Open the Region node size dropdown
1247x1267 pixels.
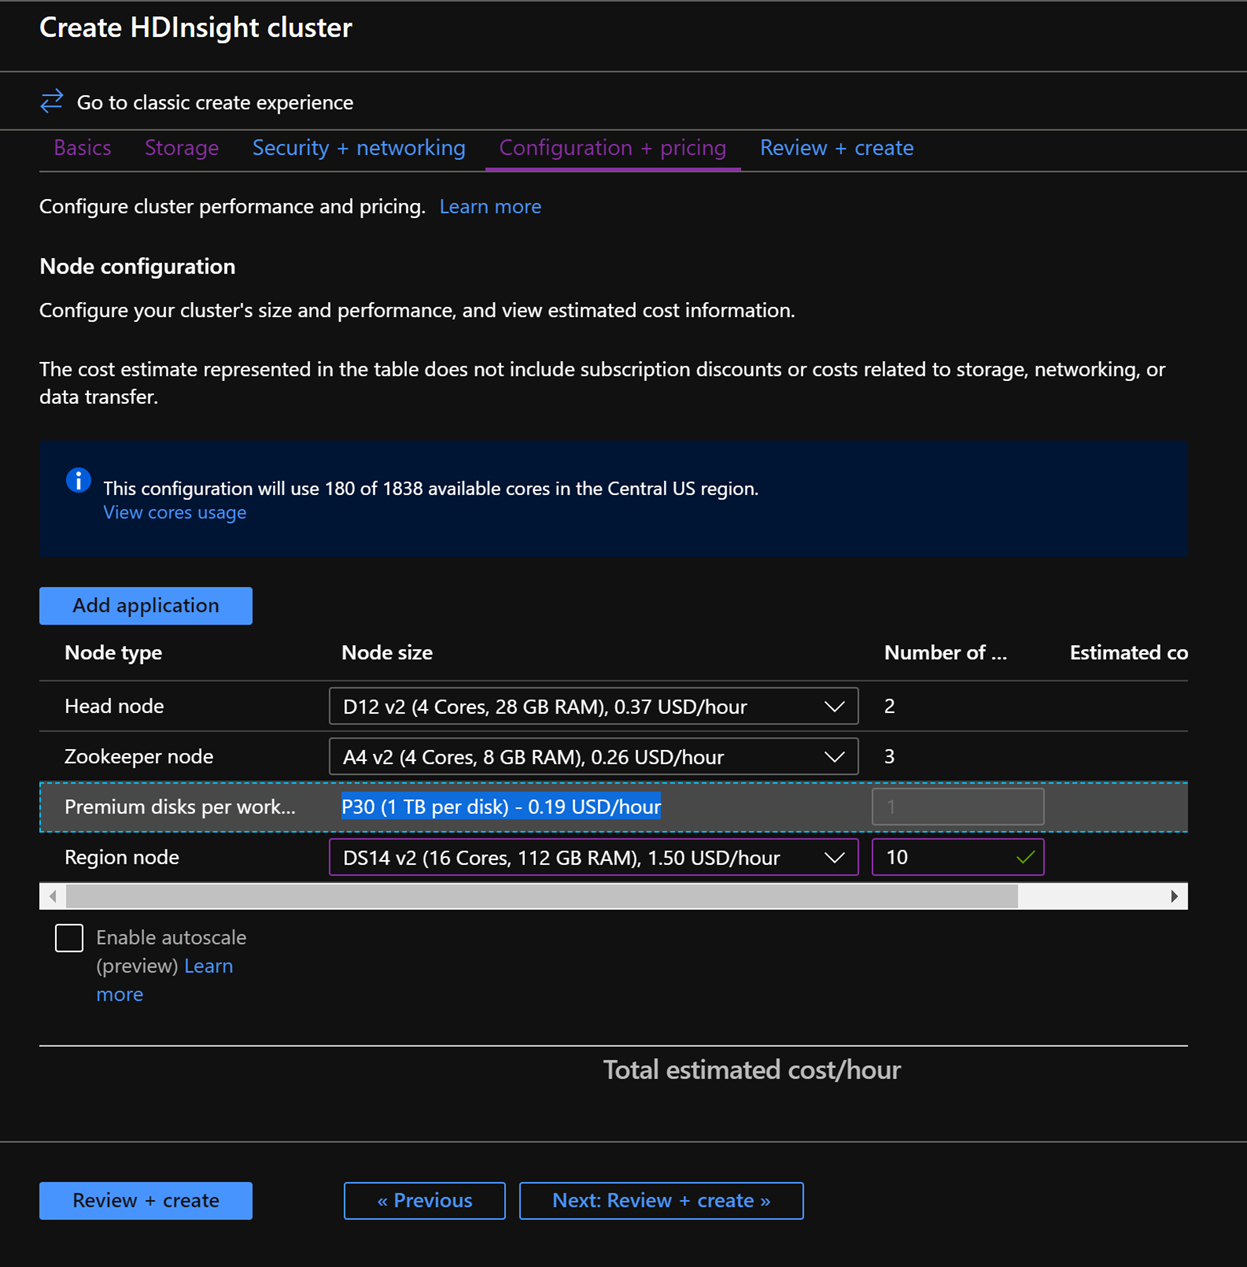pyautogui.click(x=836, y=857)
